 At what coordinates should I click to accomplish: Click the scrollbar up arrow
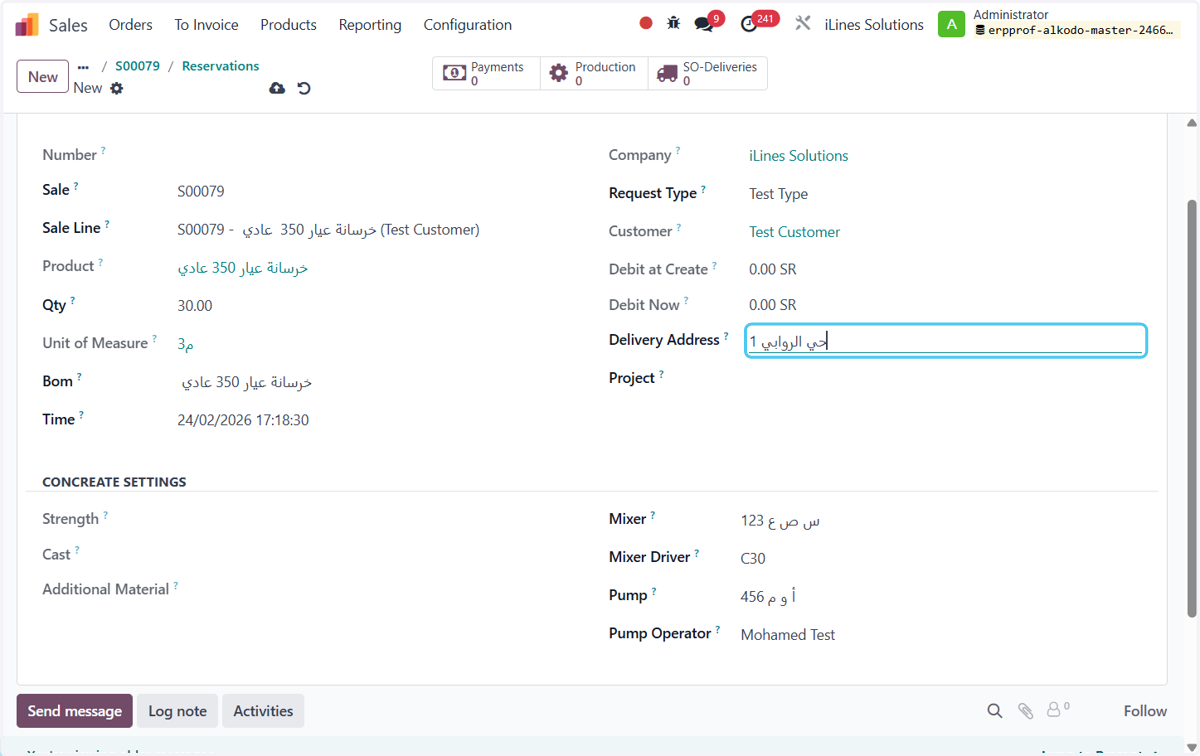[x=1191, y=123]
